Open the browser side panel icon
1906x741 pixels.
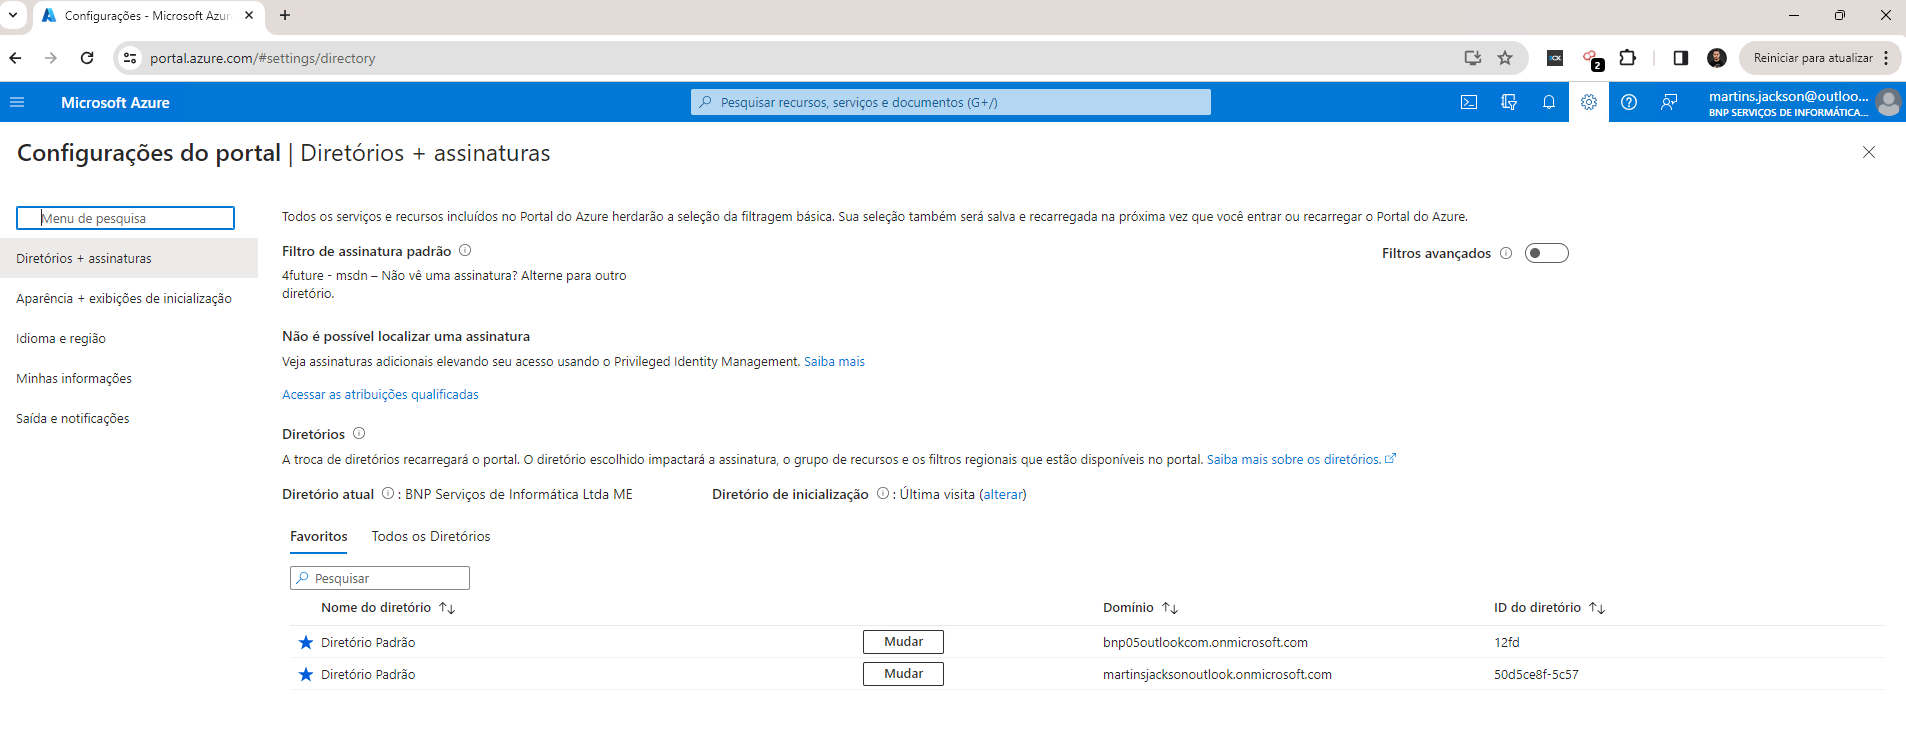pos(1681,58)
